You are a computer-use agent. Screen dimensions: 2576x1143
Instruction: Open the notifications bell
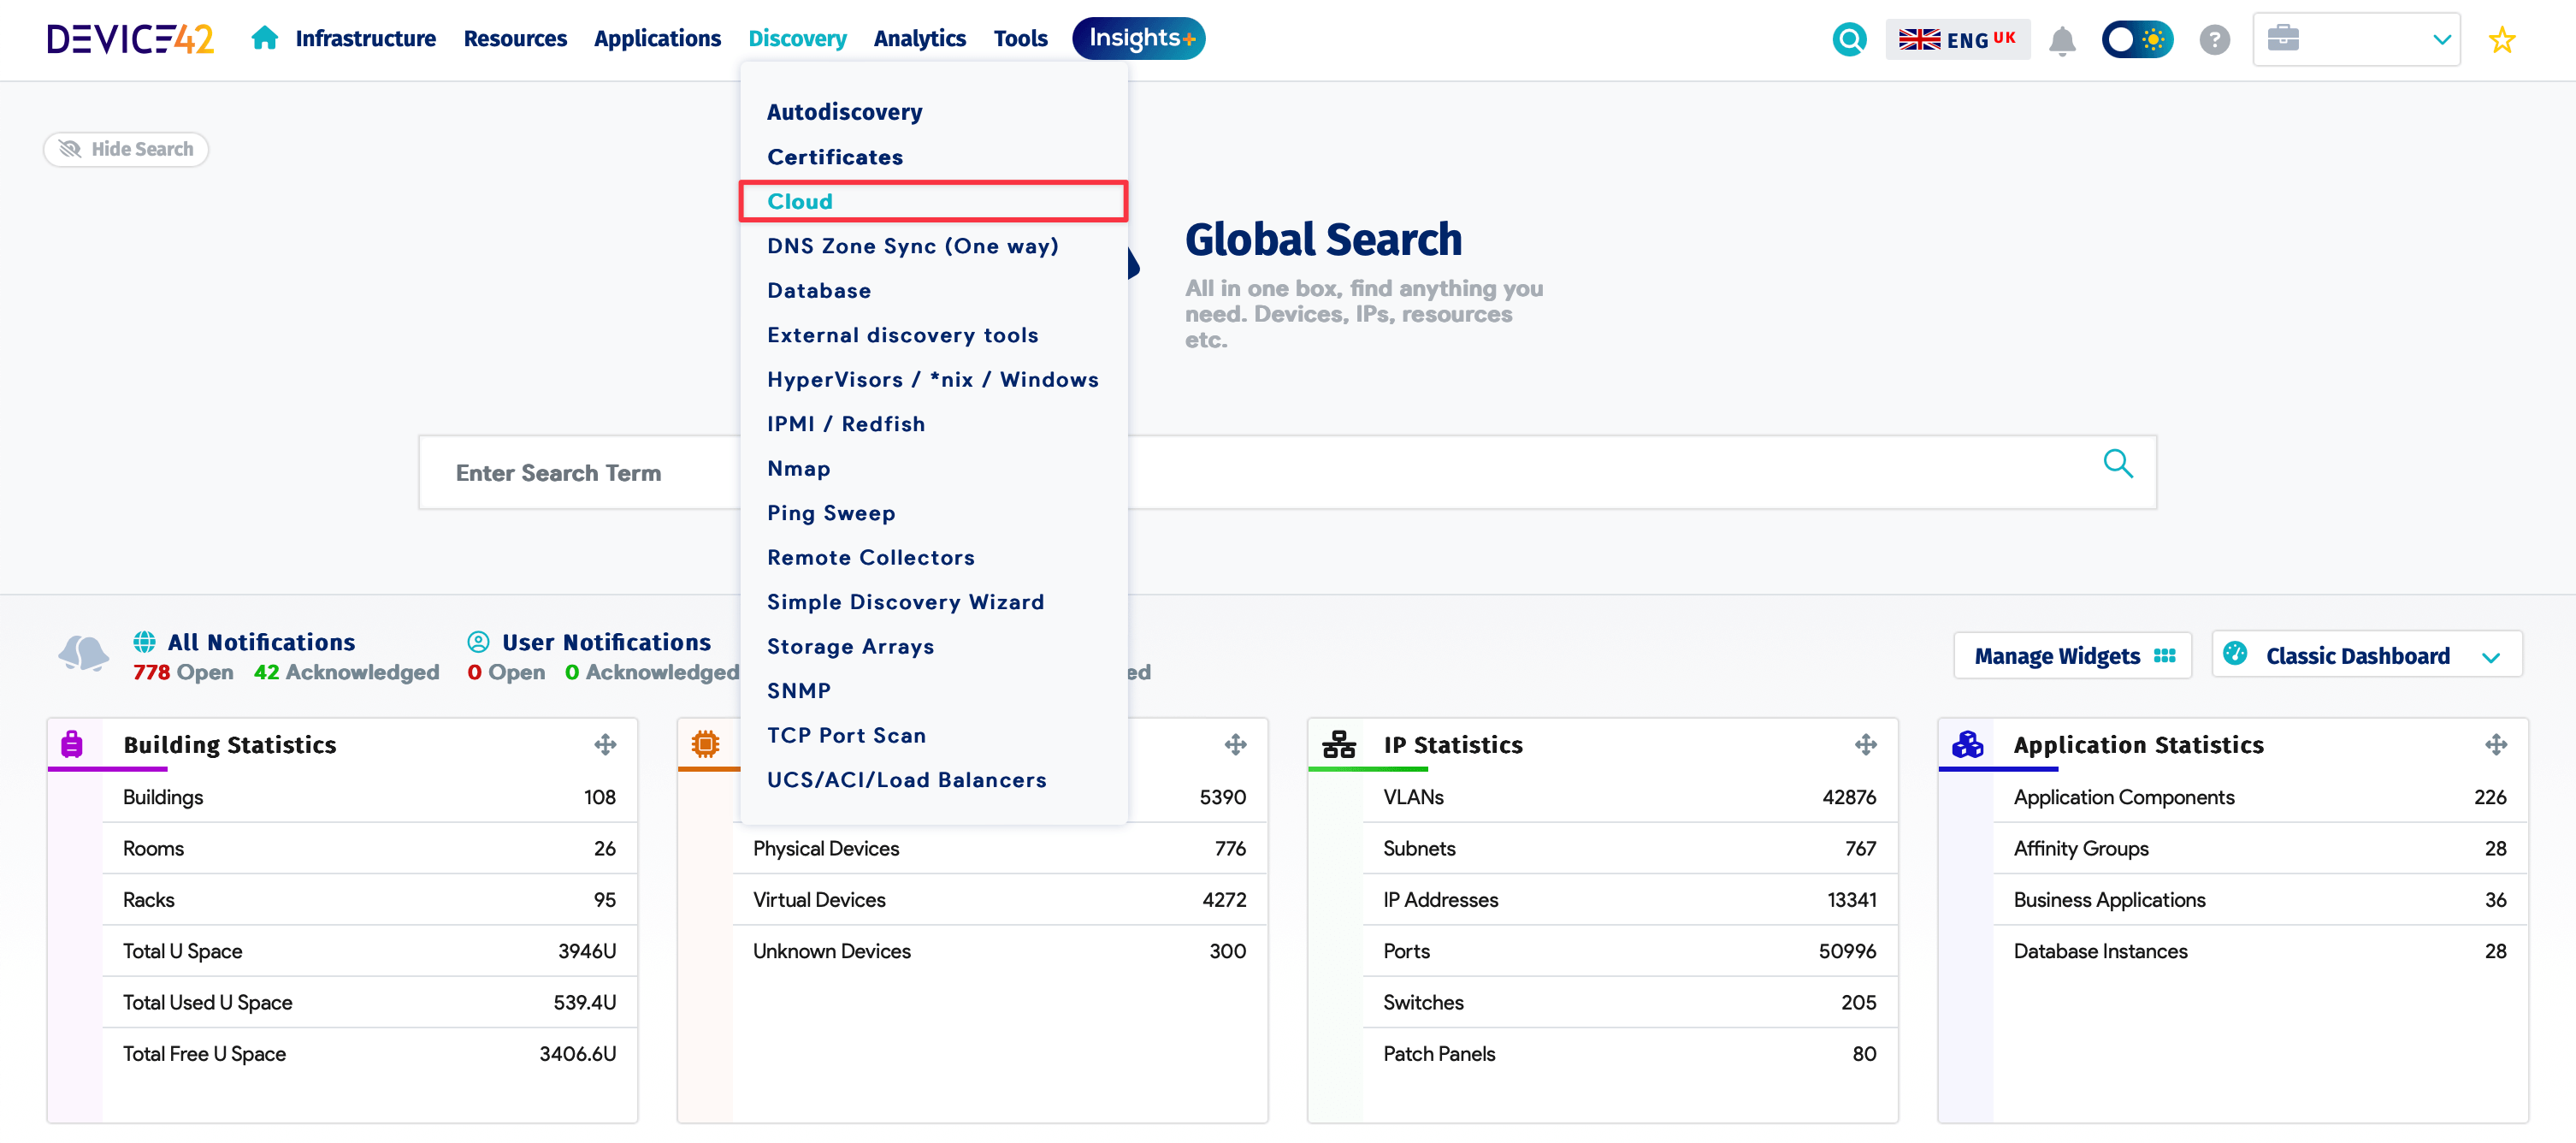2062,40
